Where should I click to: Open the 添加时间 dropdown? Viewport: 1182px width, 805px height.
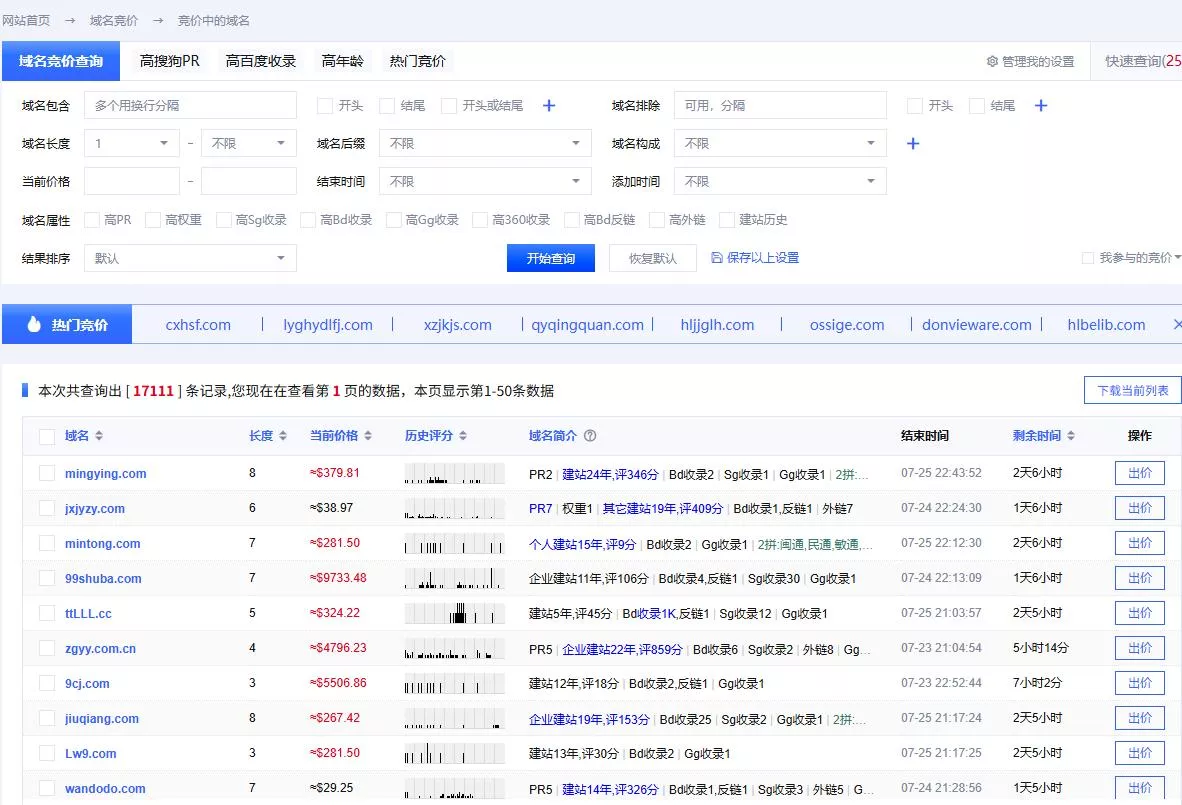click(x=780, y=182)
